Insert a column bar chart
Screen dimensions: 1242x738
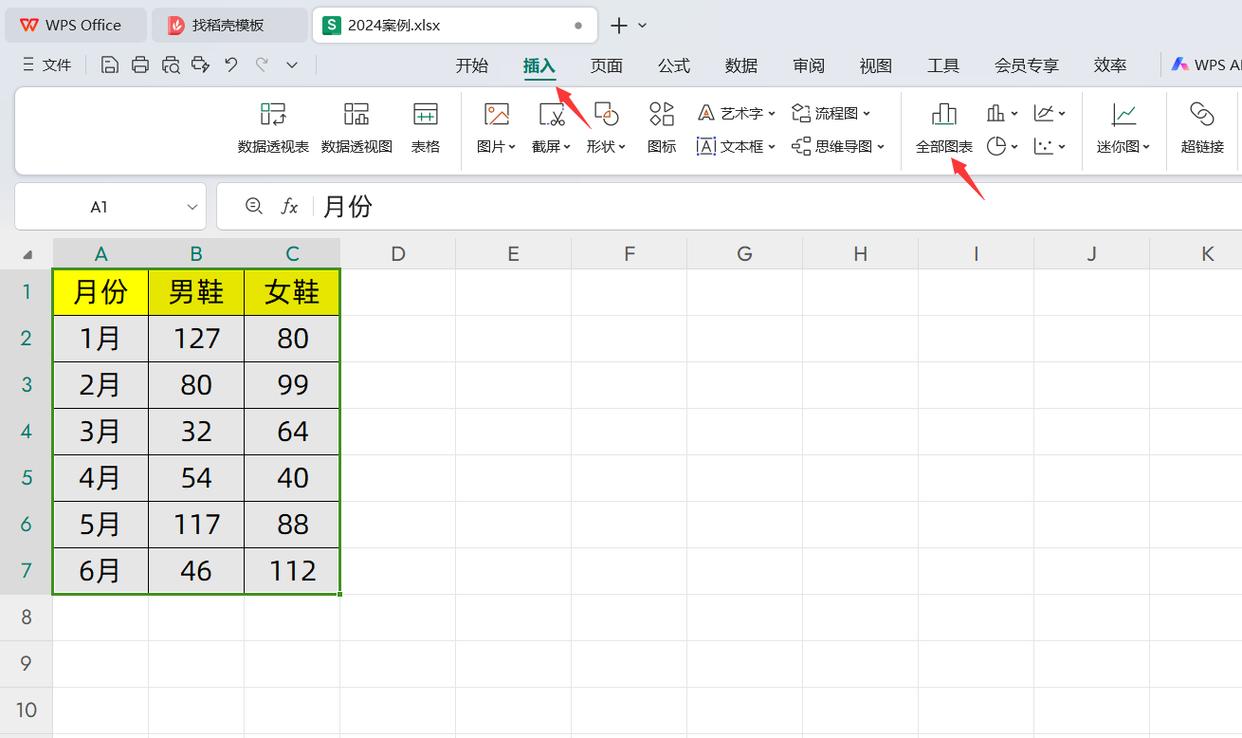click(x=1002, y=113)
